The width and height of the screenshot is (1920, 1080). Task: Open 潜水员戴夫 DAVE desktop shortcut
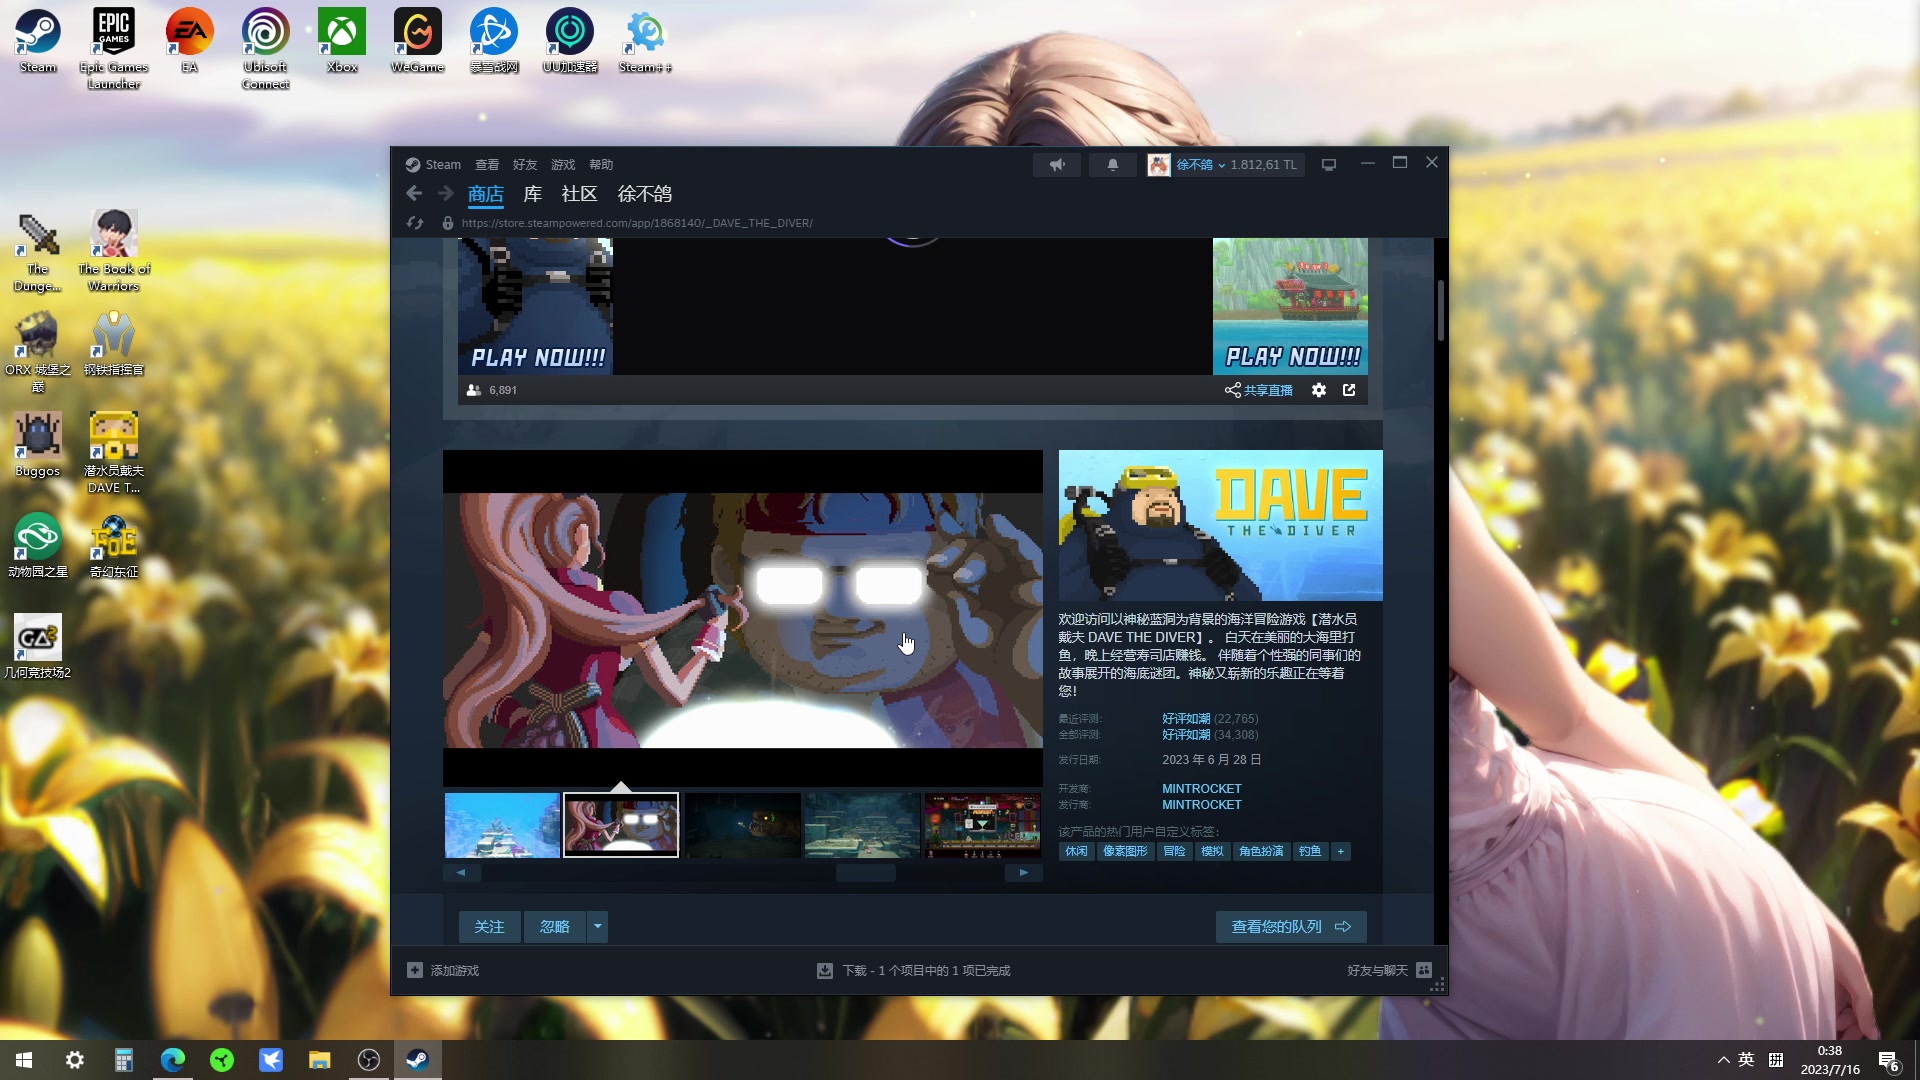[x=114, y=453]
